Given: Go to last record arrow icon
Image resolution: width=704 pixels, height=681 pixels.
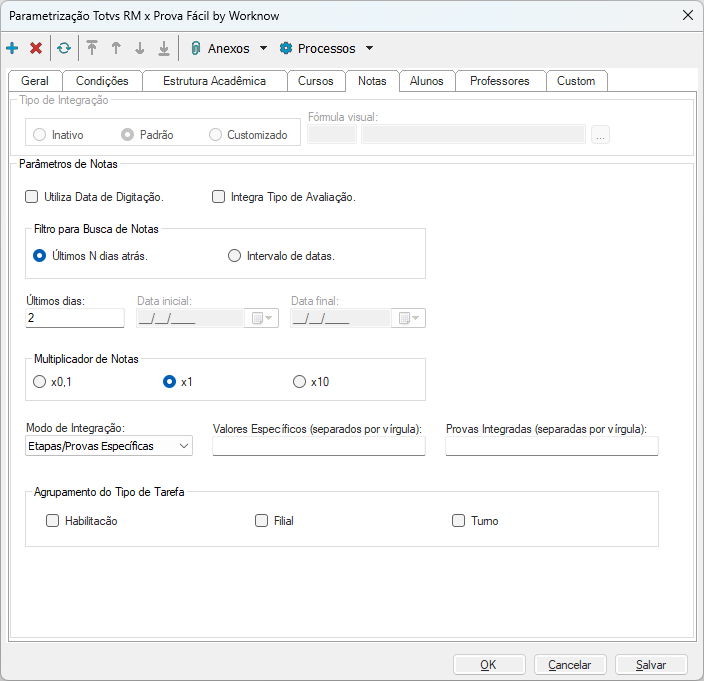Looking at the screenshot, I should click(164, 48).
